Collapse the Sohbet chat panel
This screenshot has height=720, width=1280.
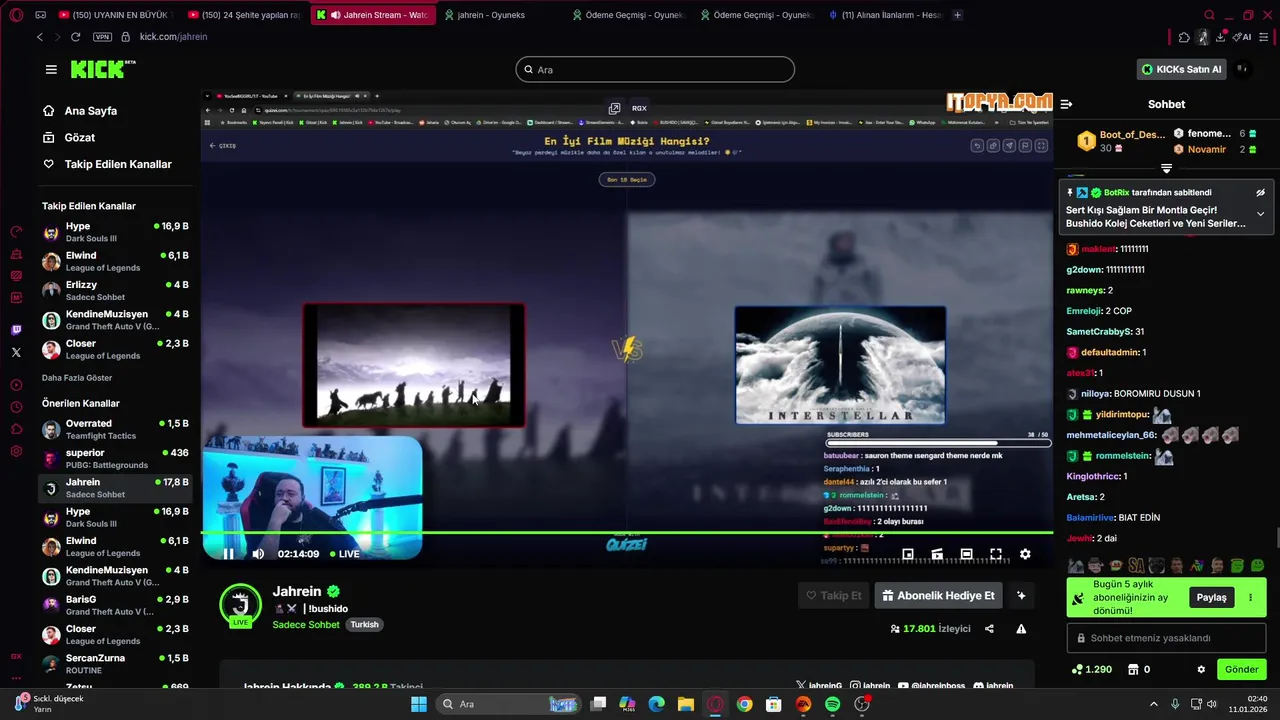pyautogui.click(x=1067, y=104)
